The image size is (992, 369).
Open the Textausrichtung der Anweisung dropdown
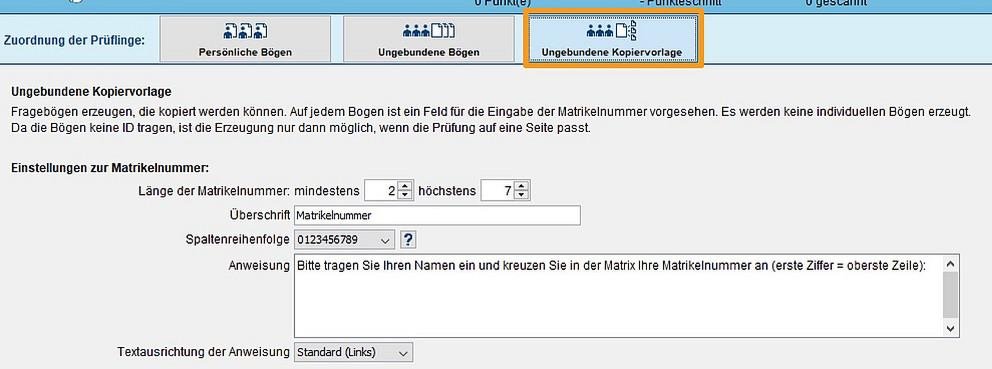pyautogui.click(x=353, y=352)
